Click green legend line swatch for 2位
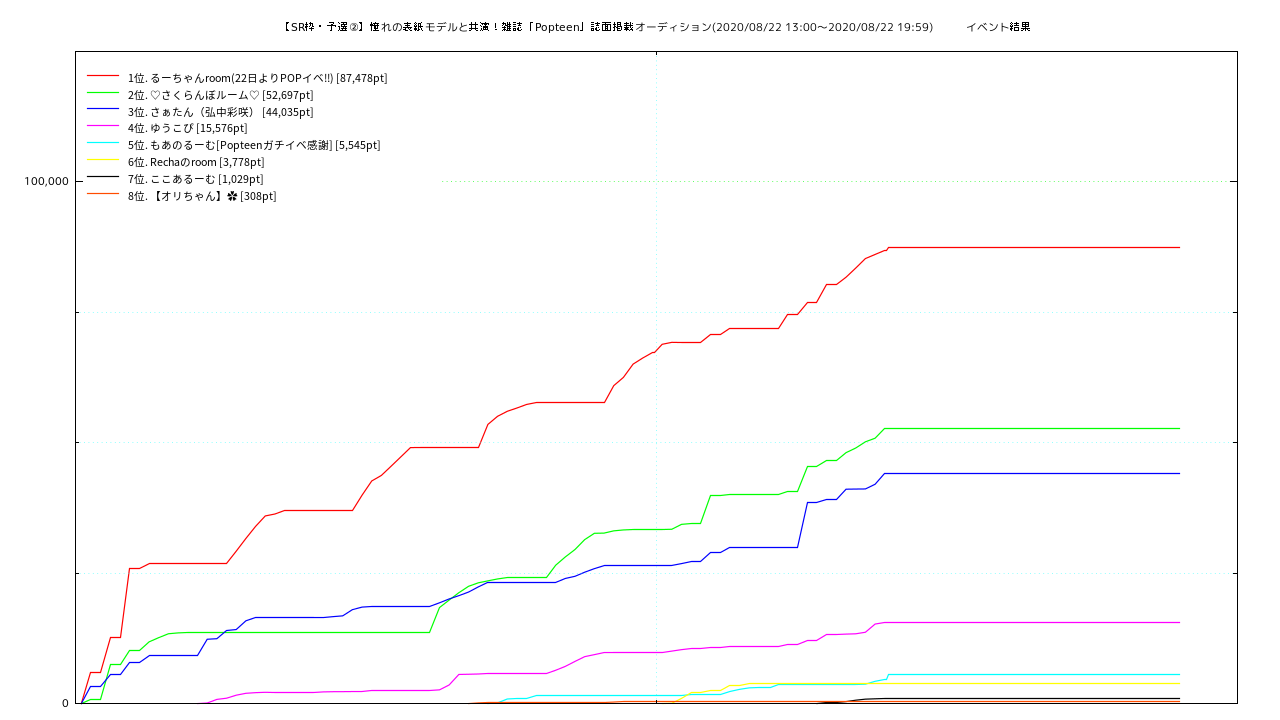Image resolution: width=1280 pixels, height=720 pixels. 104,94
